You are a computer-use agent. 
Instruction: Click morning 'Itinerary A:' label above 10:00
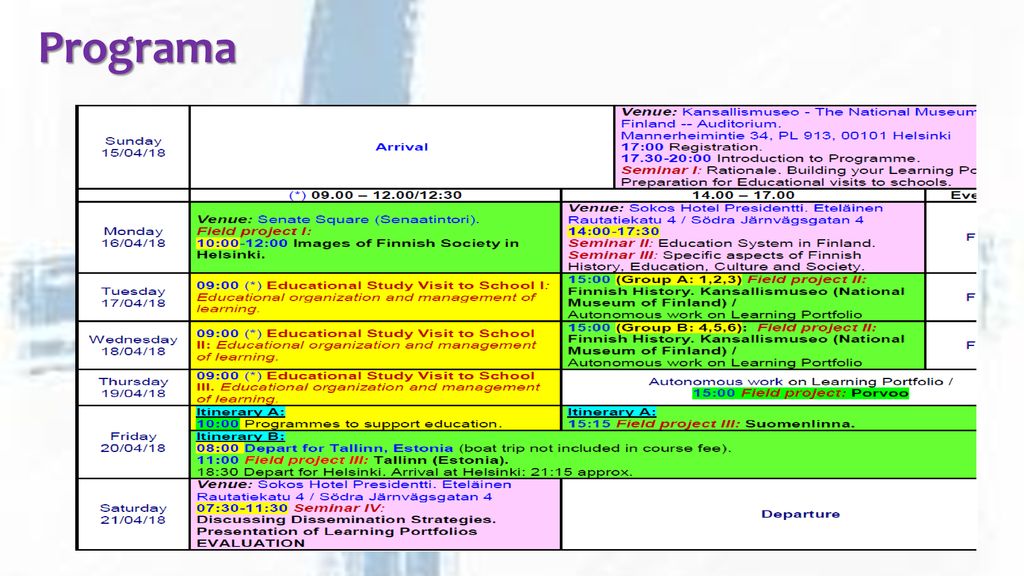click(x=240, y=412)
